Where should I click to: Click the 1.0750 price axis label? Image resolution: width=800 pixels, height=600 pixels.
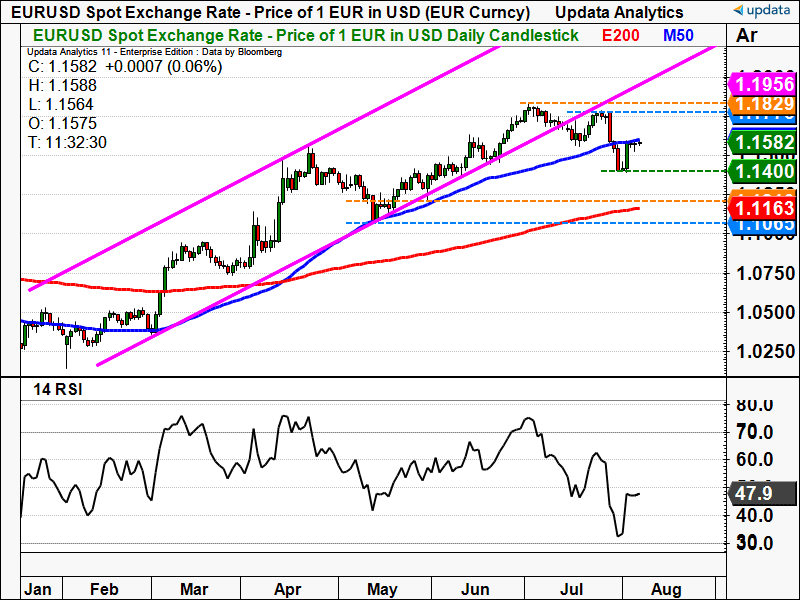766,273
